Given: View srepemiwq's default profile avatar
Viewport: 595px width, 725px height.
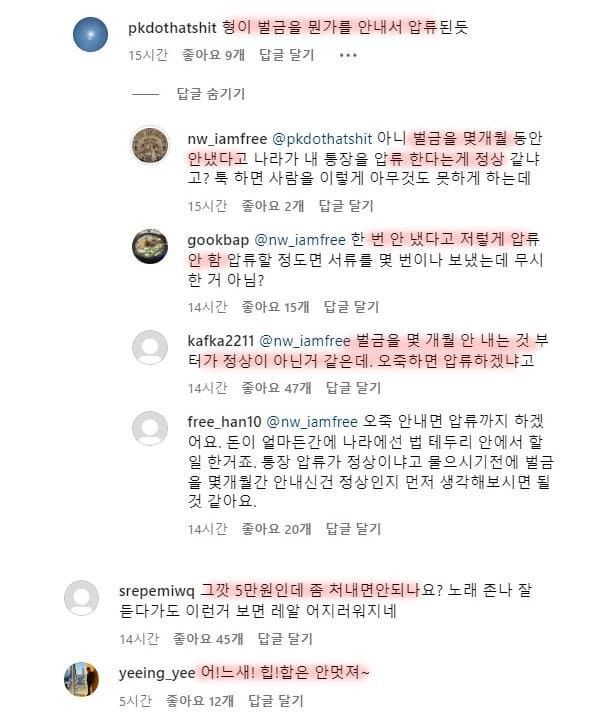Looking at the screenshot, I should (81, 598).
